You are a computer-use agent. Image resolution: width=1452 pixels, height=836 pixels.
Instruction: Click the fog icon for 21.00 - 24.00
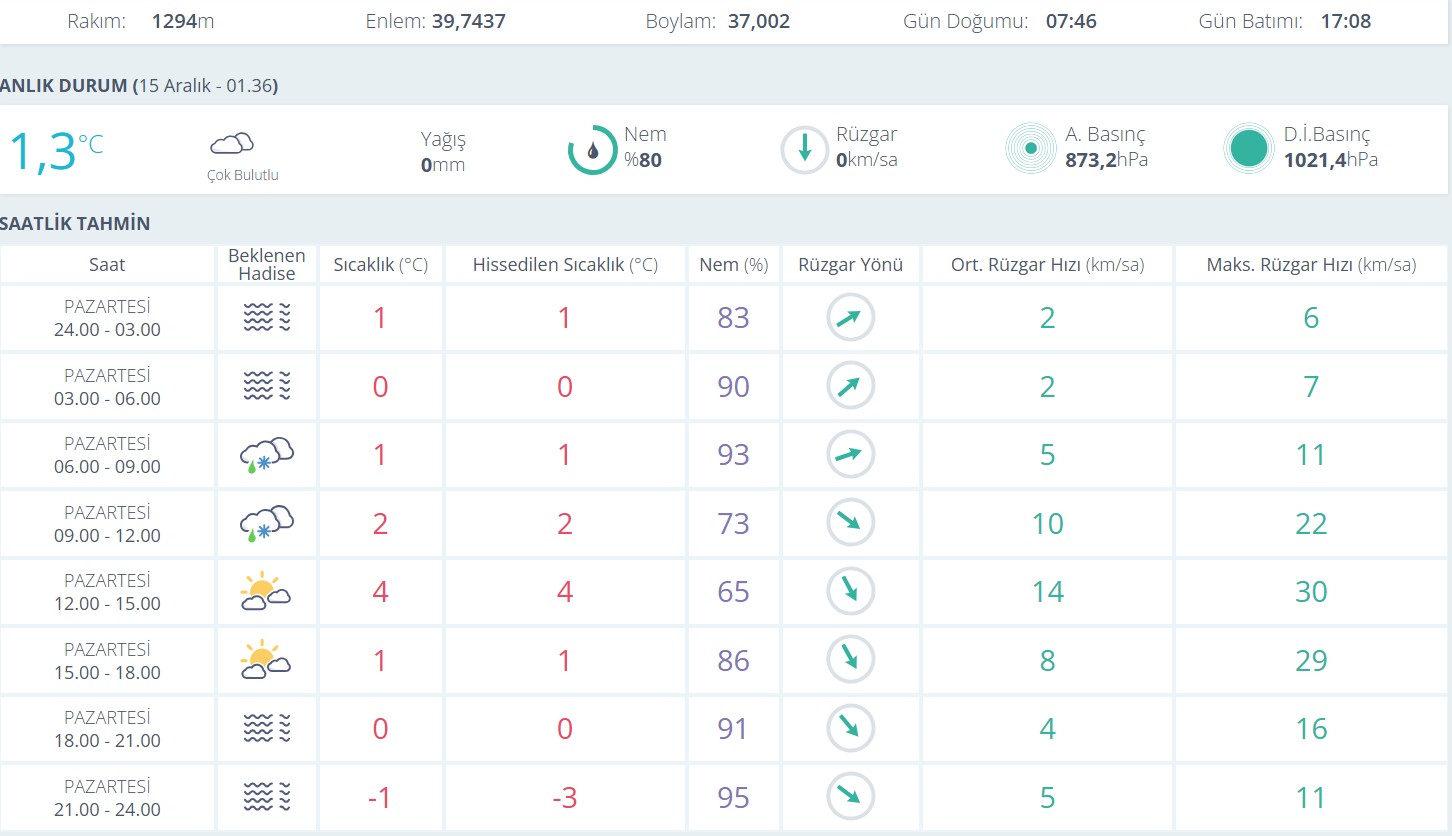coord(266,797)
